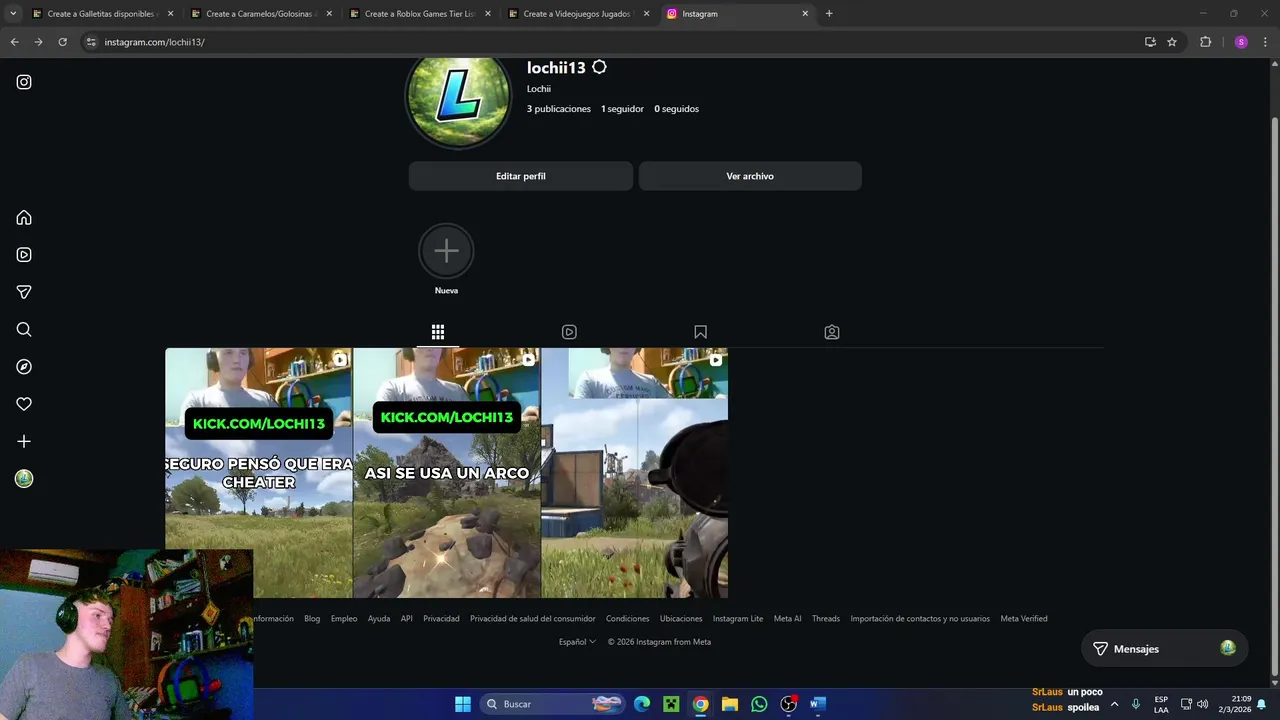Open Chrome three-dot menu
This screenshot has height=720, width=1280.
(1266, 42)
